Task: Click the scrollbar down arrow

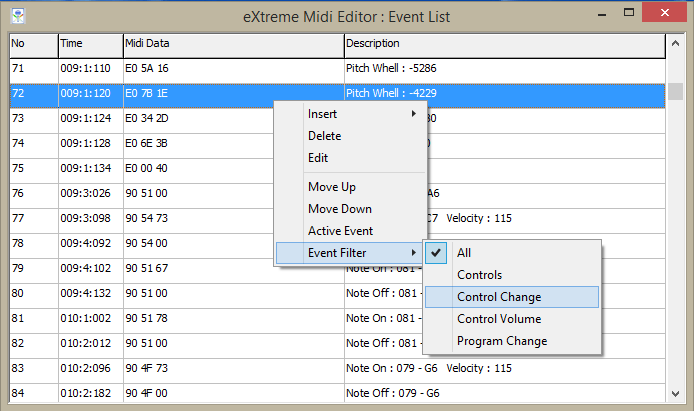Action: (675, 394)
